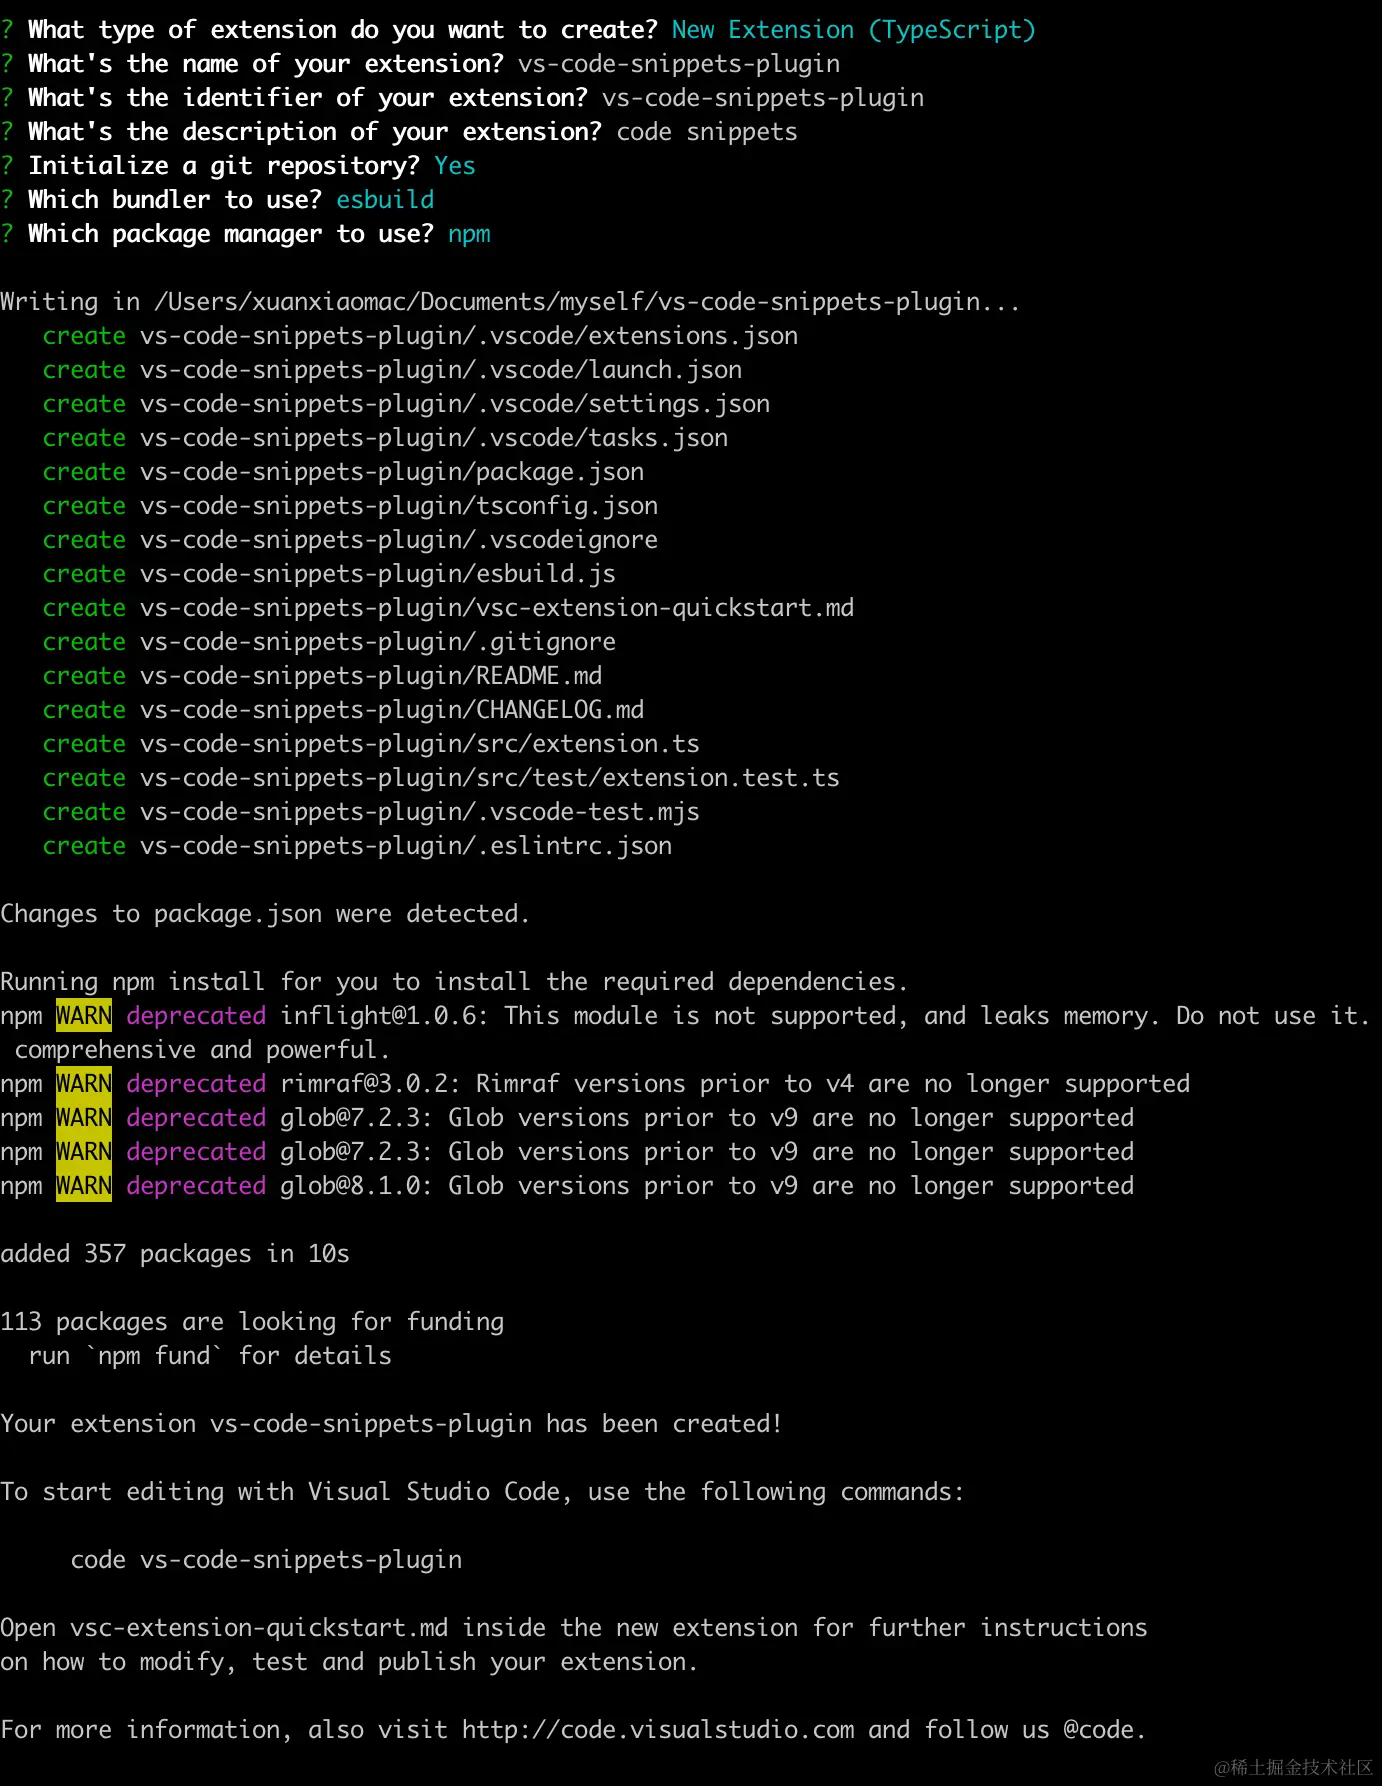Click the 'code vs-code-snippets-plugin' command line
This screenshot has height=1786, width=1382.
[x=266, y=1560]
